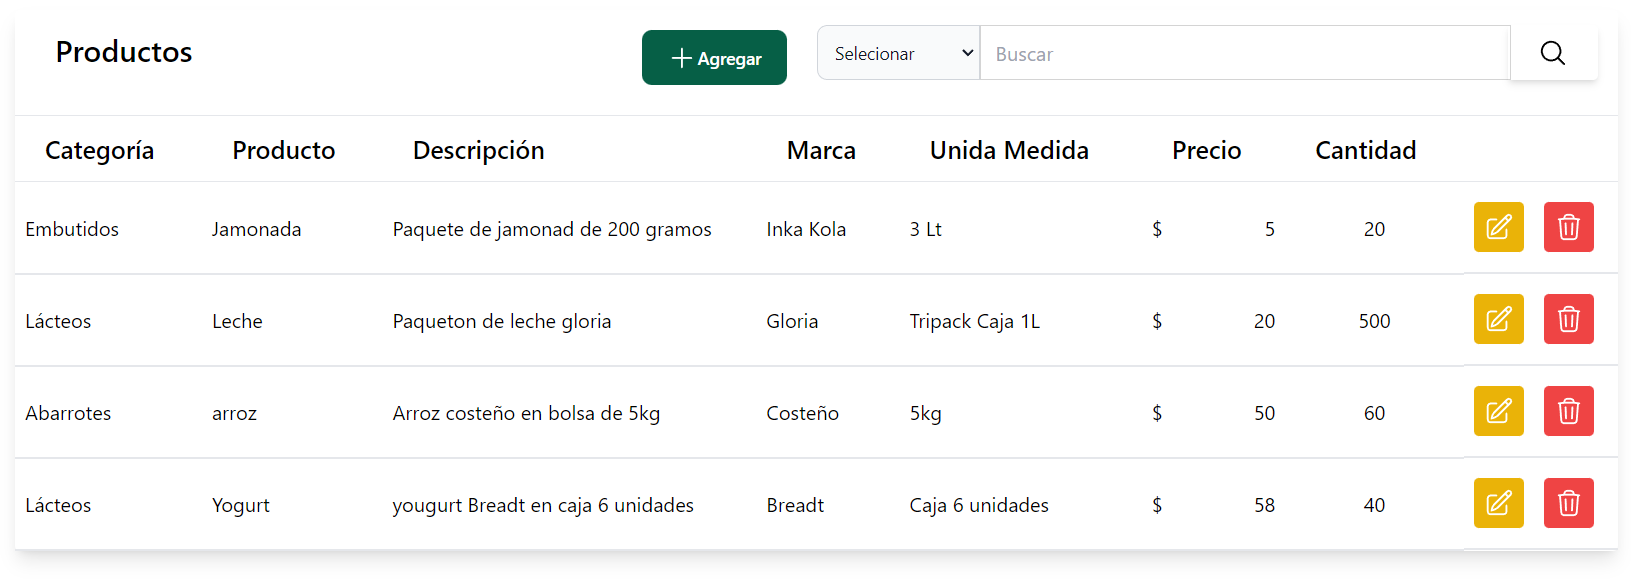Click the Marca column header
This screenshot has height=579, width=1631.
click(821, 150)
